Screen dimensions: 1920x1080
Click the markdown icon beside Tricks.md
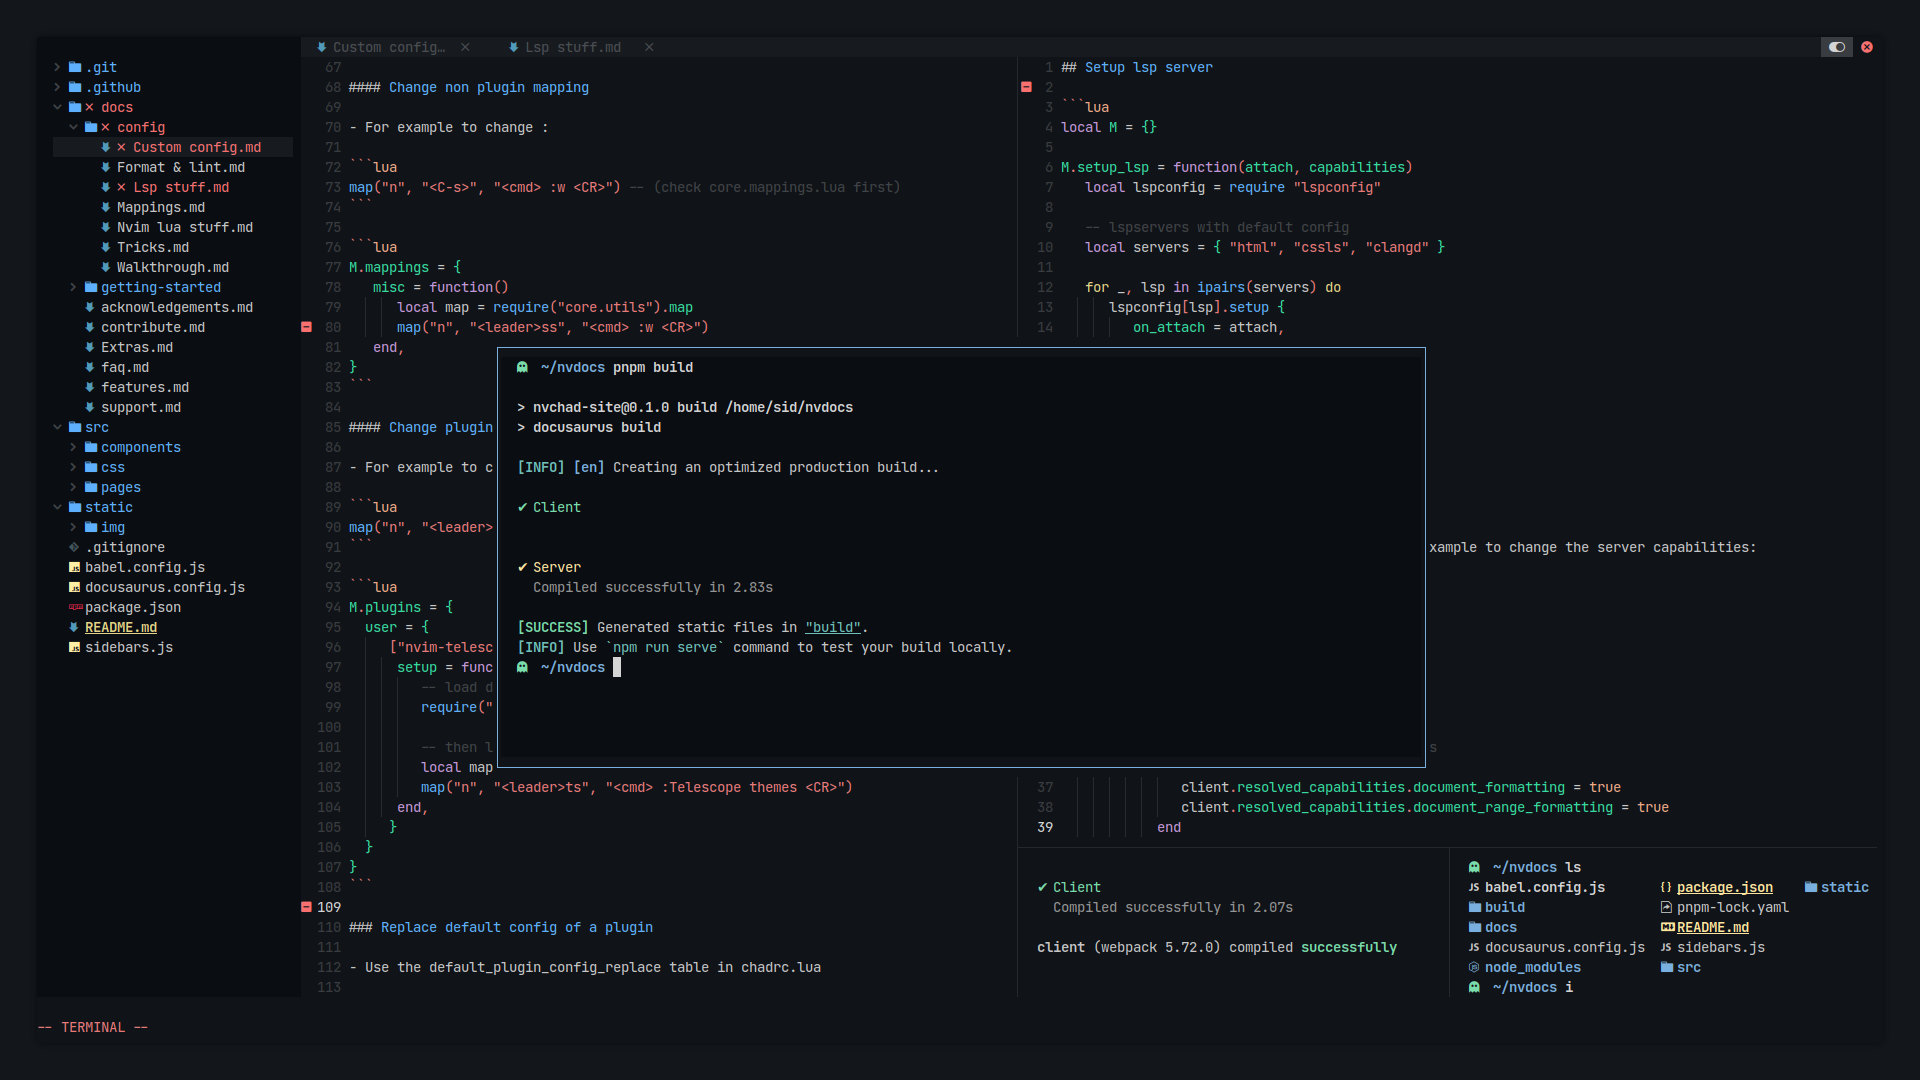pyautogui.click(x=105, y=247)
